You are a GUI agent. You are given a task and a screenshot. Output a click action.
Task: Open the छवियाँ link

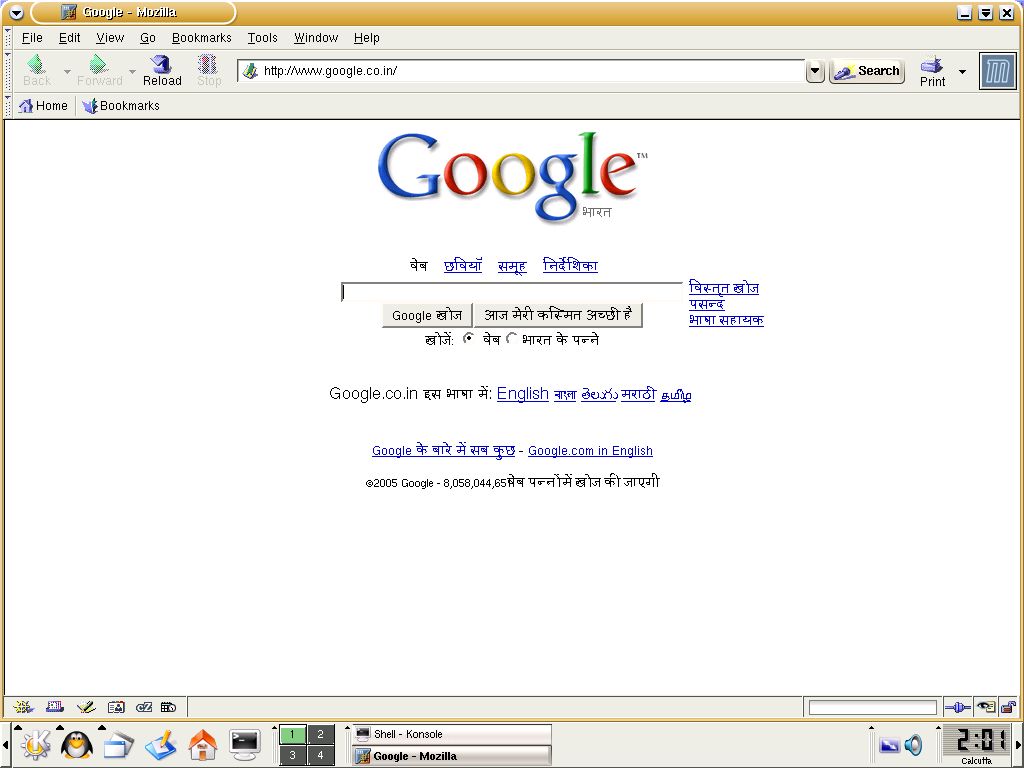463,266
